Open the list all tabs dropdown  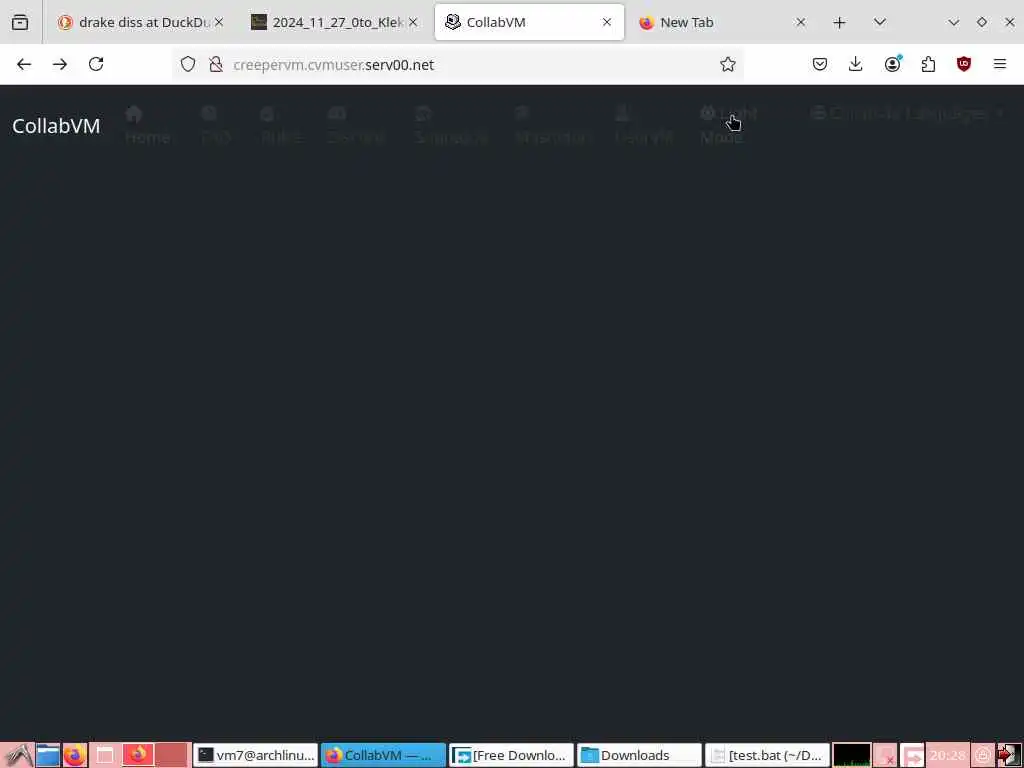click(880, 22)
